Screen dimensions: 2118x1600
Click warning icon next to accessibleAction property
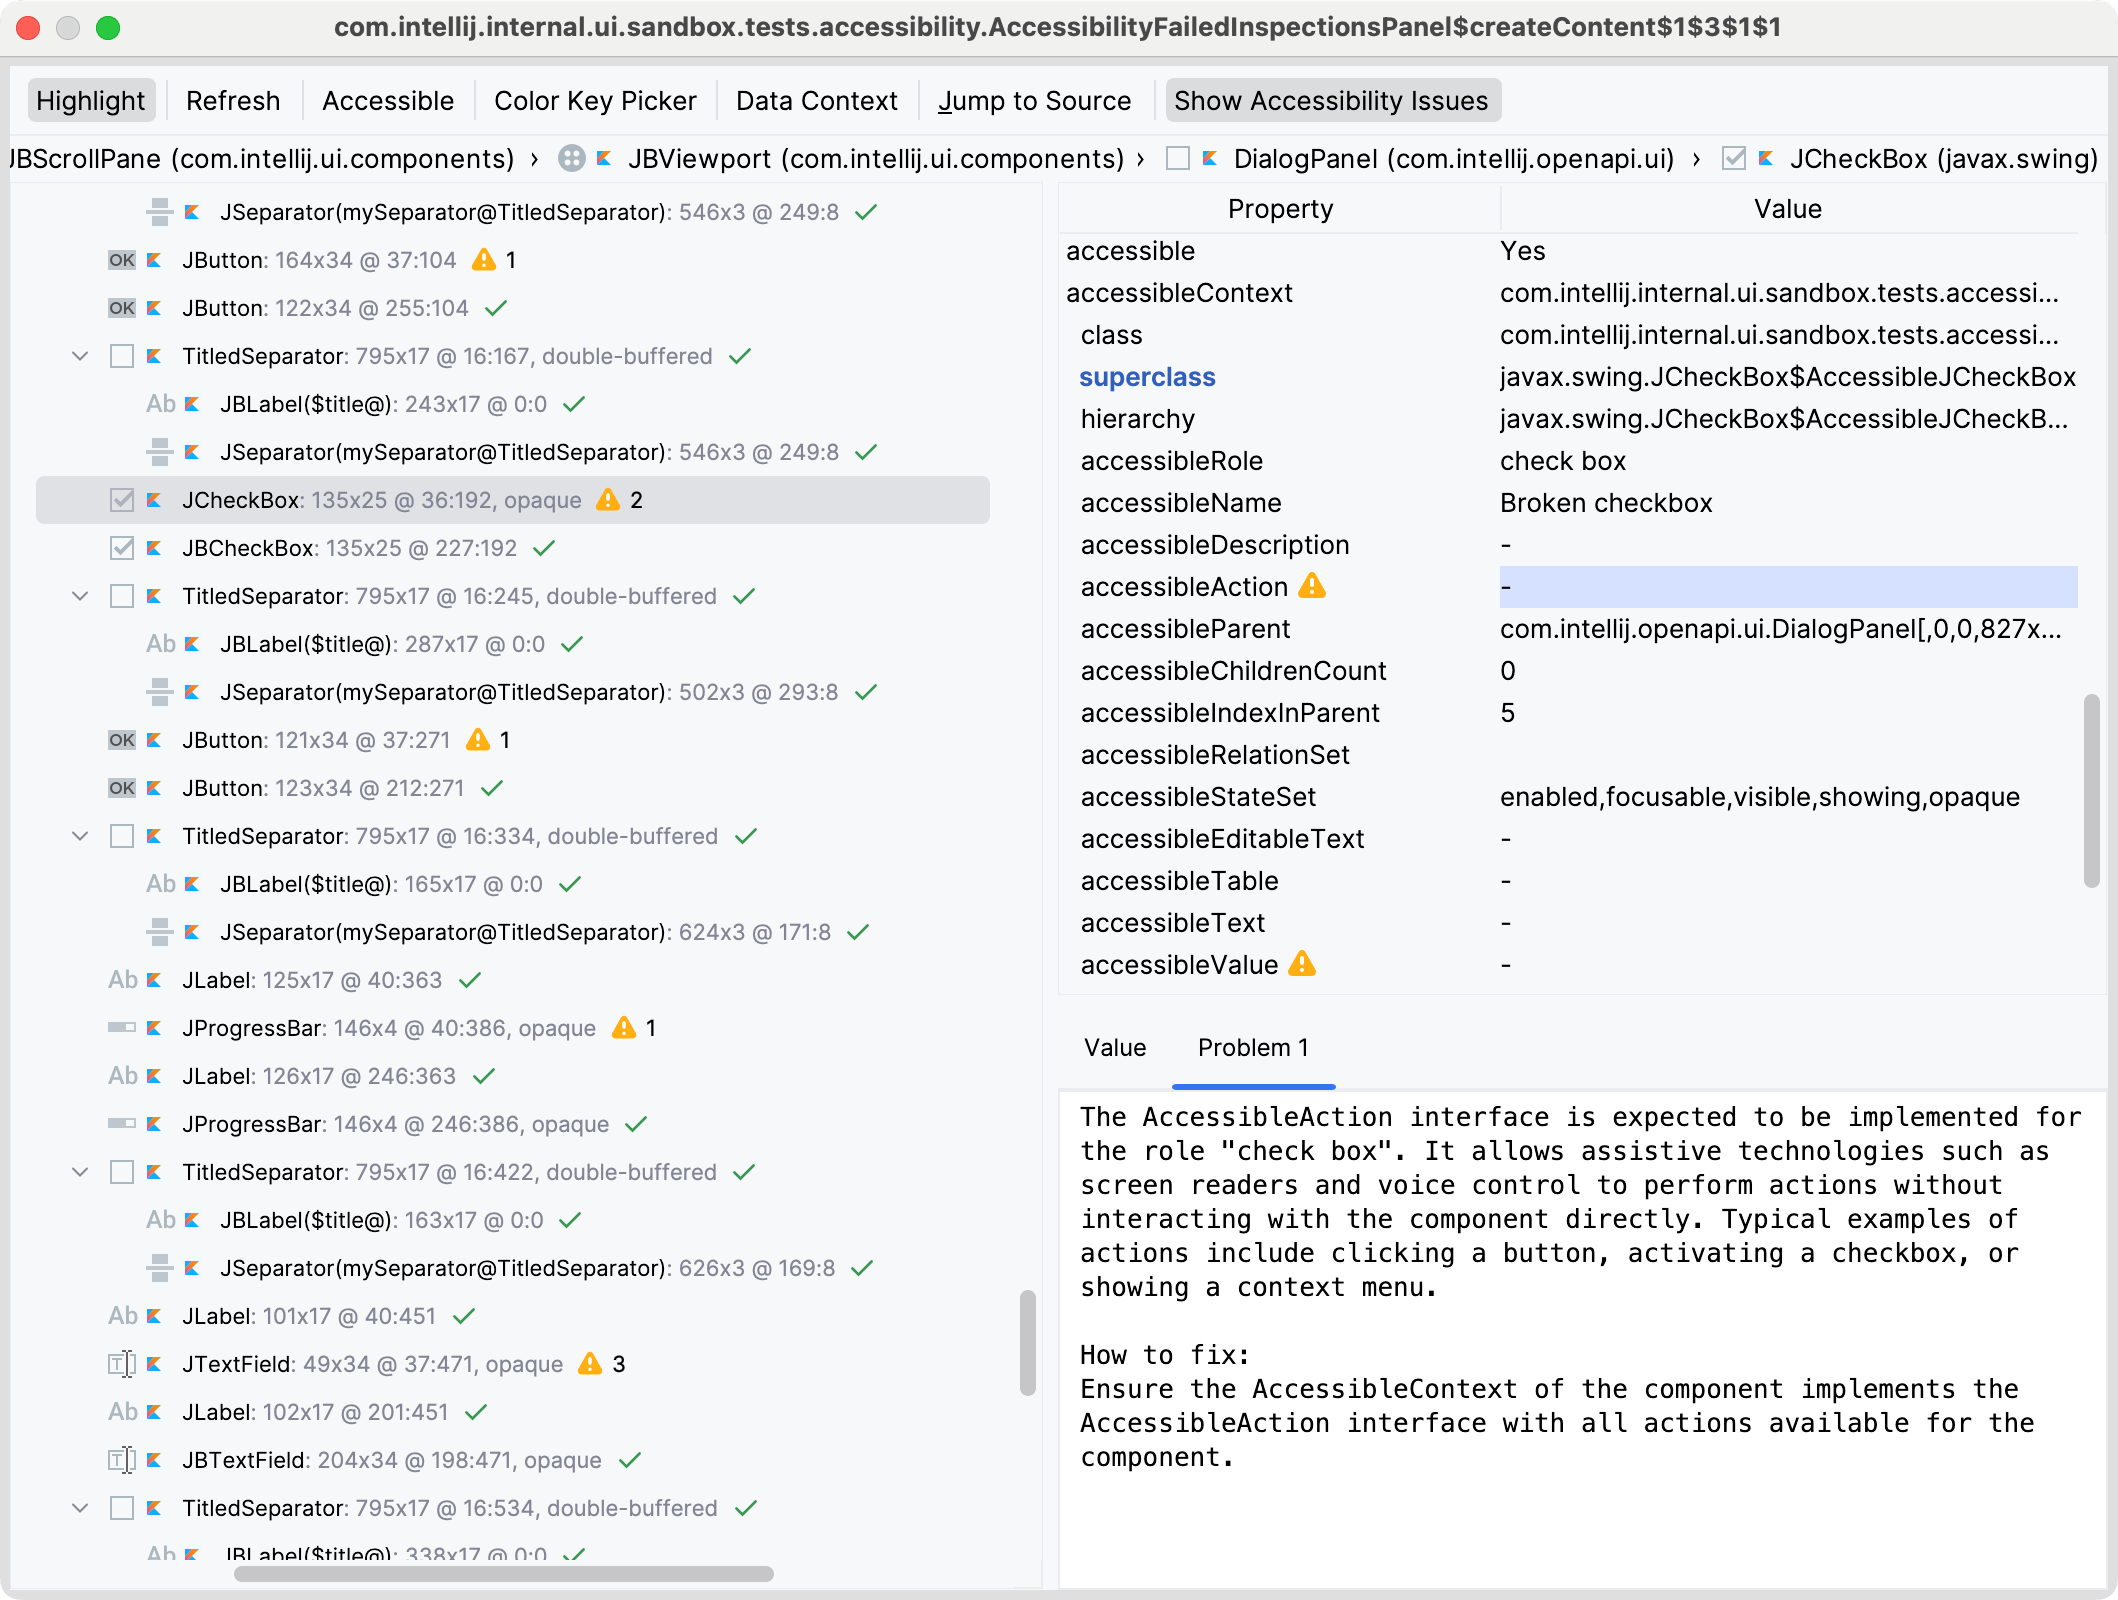(x=1311, y=587)
